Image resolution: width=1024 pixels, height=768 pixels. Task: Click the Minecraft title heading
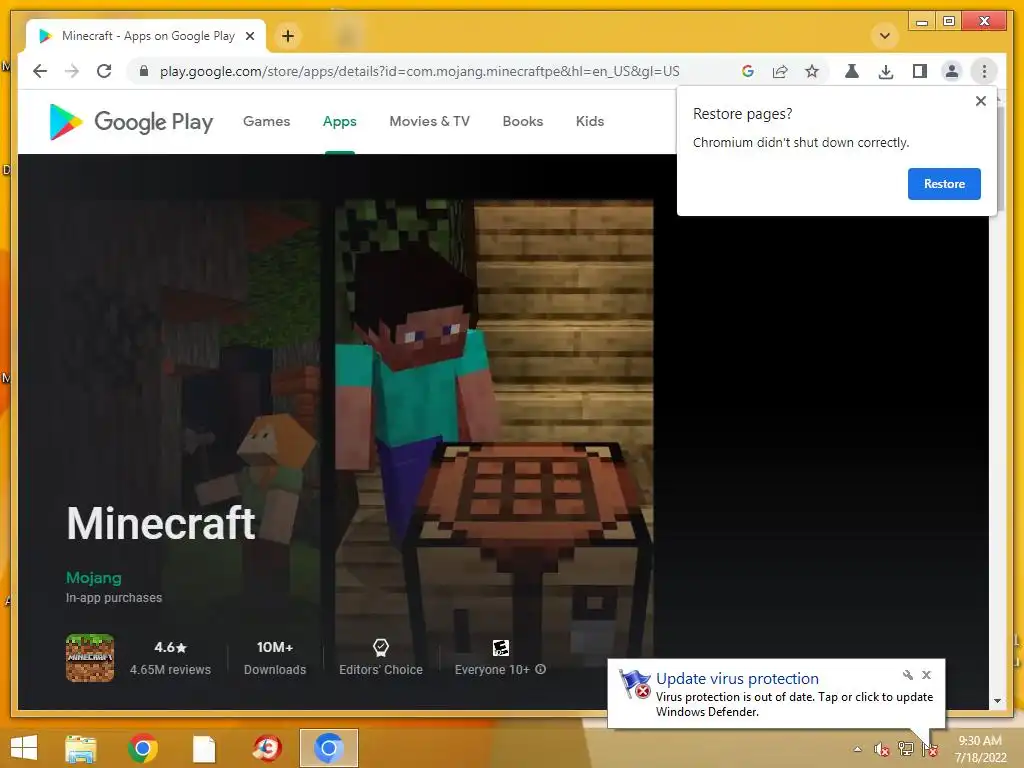click(161, 523)
